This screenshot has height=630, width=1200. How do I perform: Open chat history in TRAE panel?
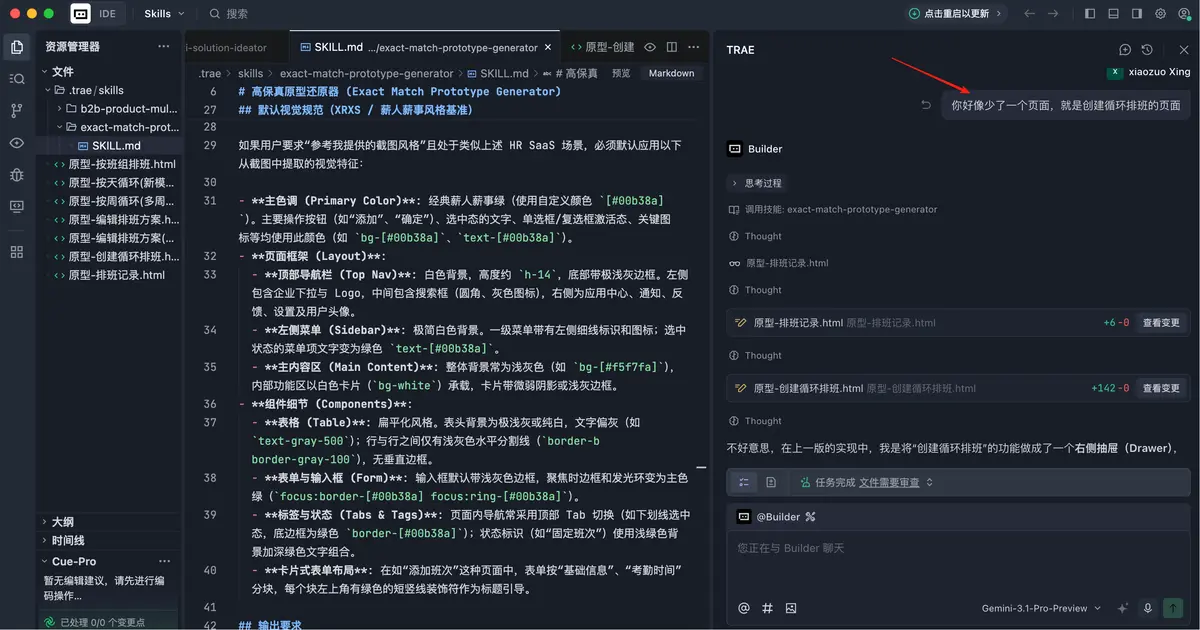point(1147,49)
